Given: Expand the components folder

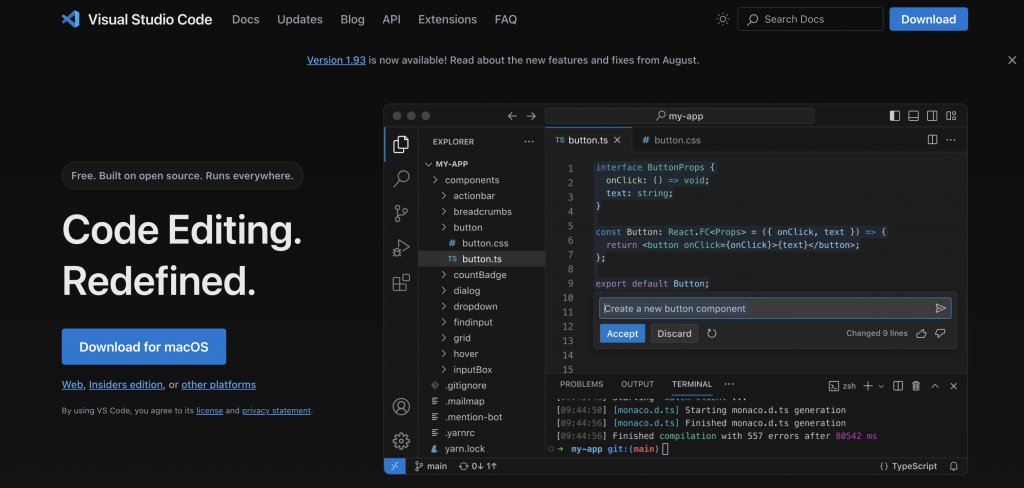Looking at the screenshot, I should pos(436,180).
